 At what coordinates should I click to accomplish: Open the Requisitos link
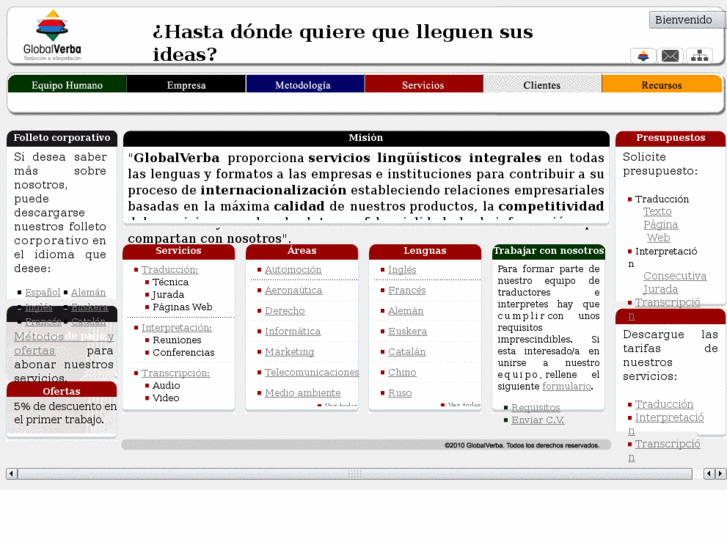coord(536,407)
